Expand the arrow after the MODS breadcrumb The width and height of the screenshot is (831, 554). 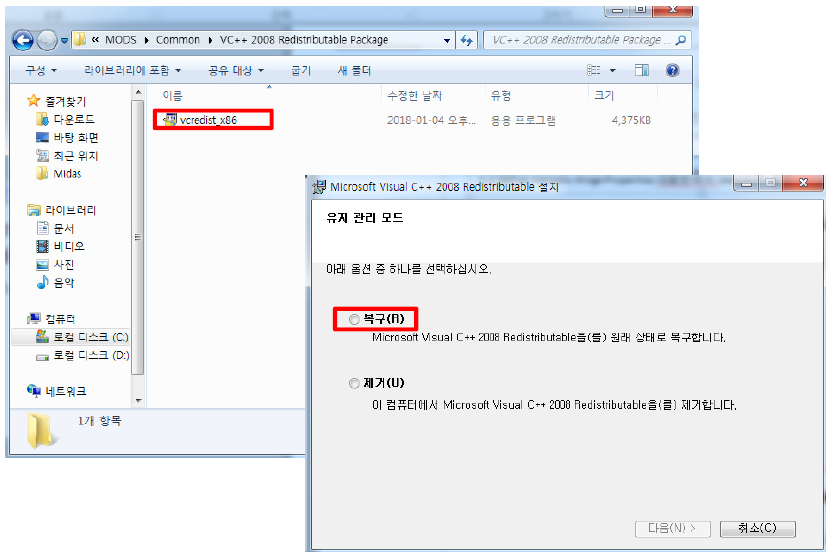point(146,40)
